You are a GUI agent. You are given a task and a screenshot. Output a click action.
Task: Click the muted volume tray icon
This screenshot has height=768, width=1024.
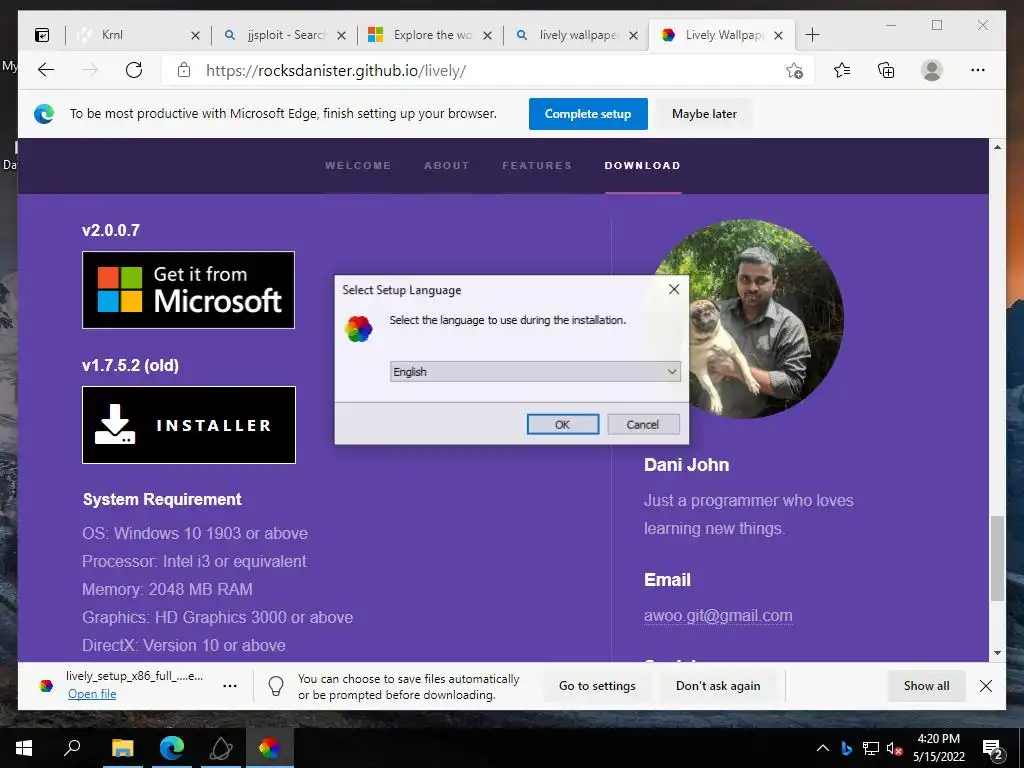click(894, 748)
